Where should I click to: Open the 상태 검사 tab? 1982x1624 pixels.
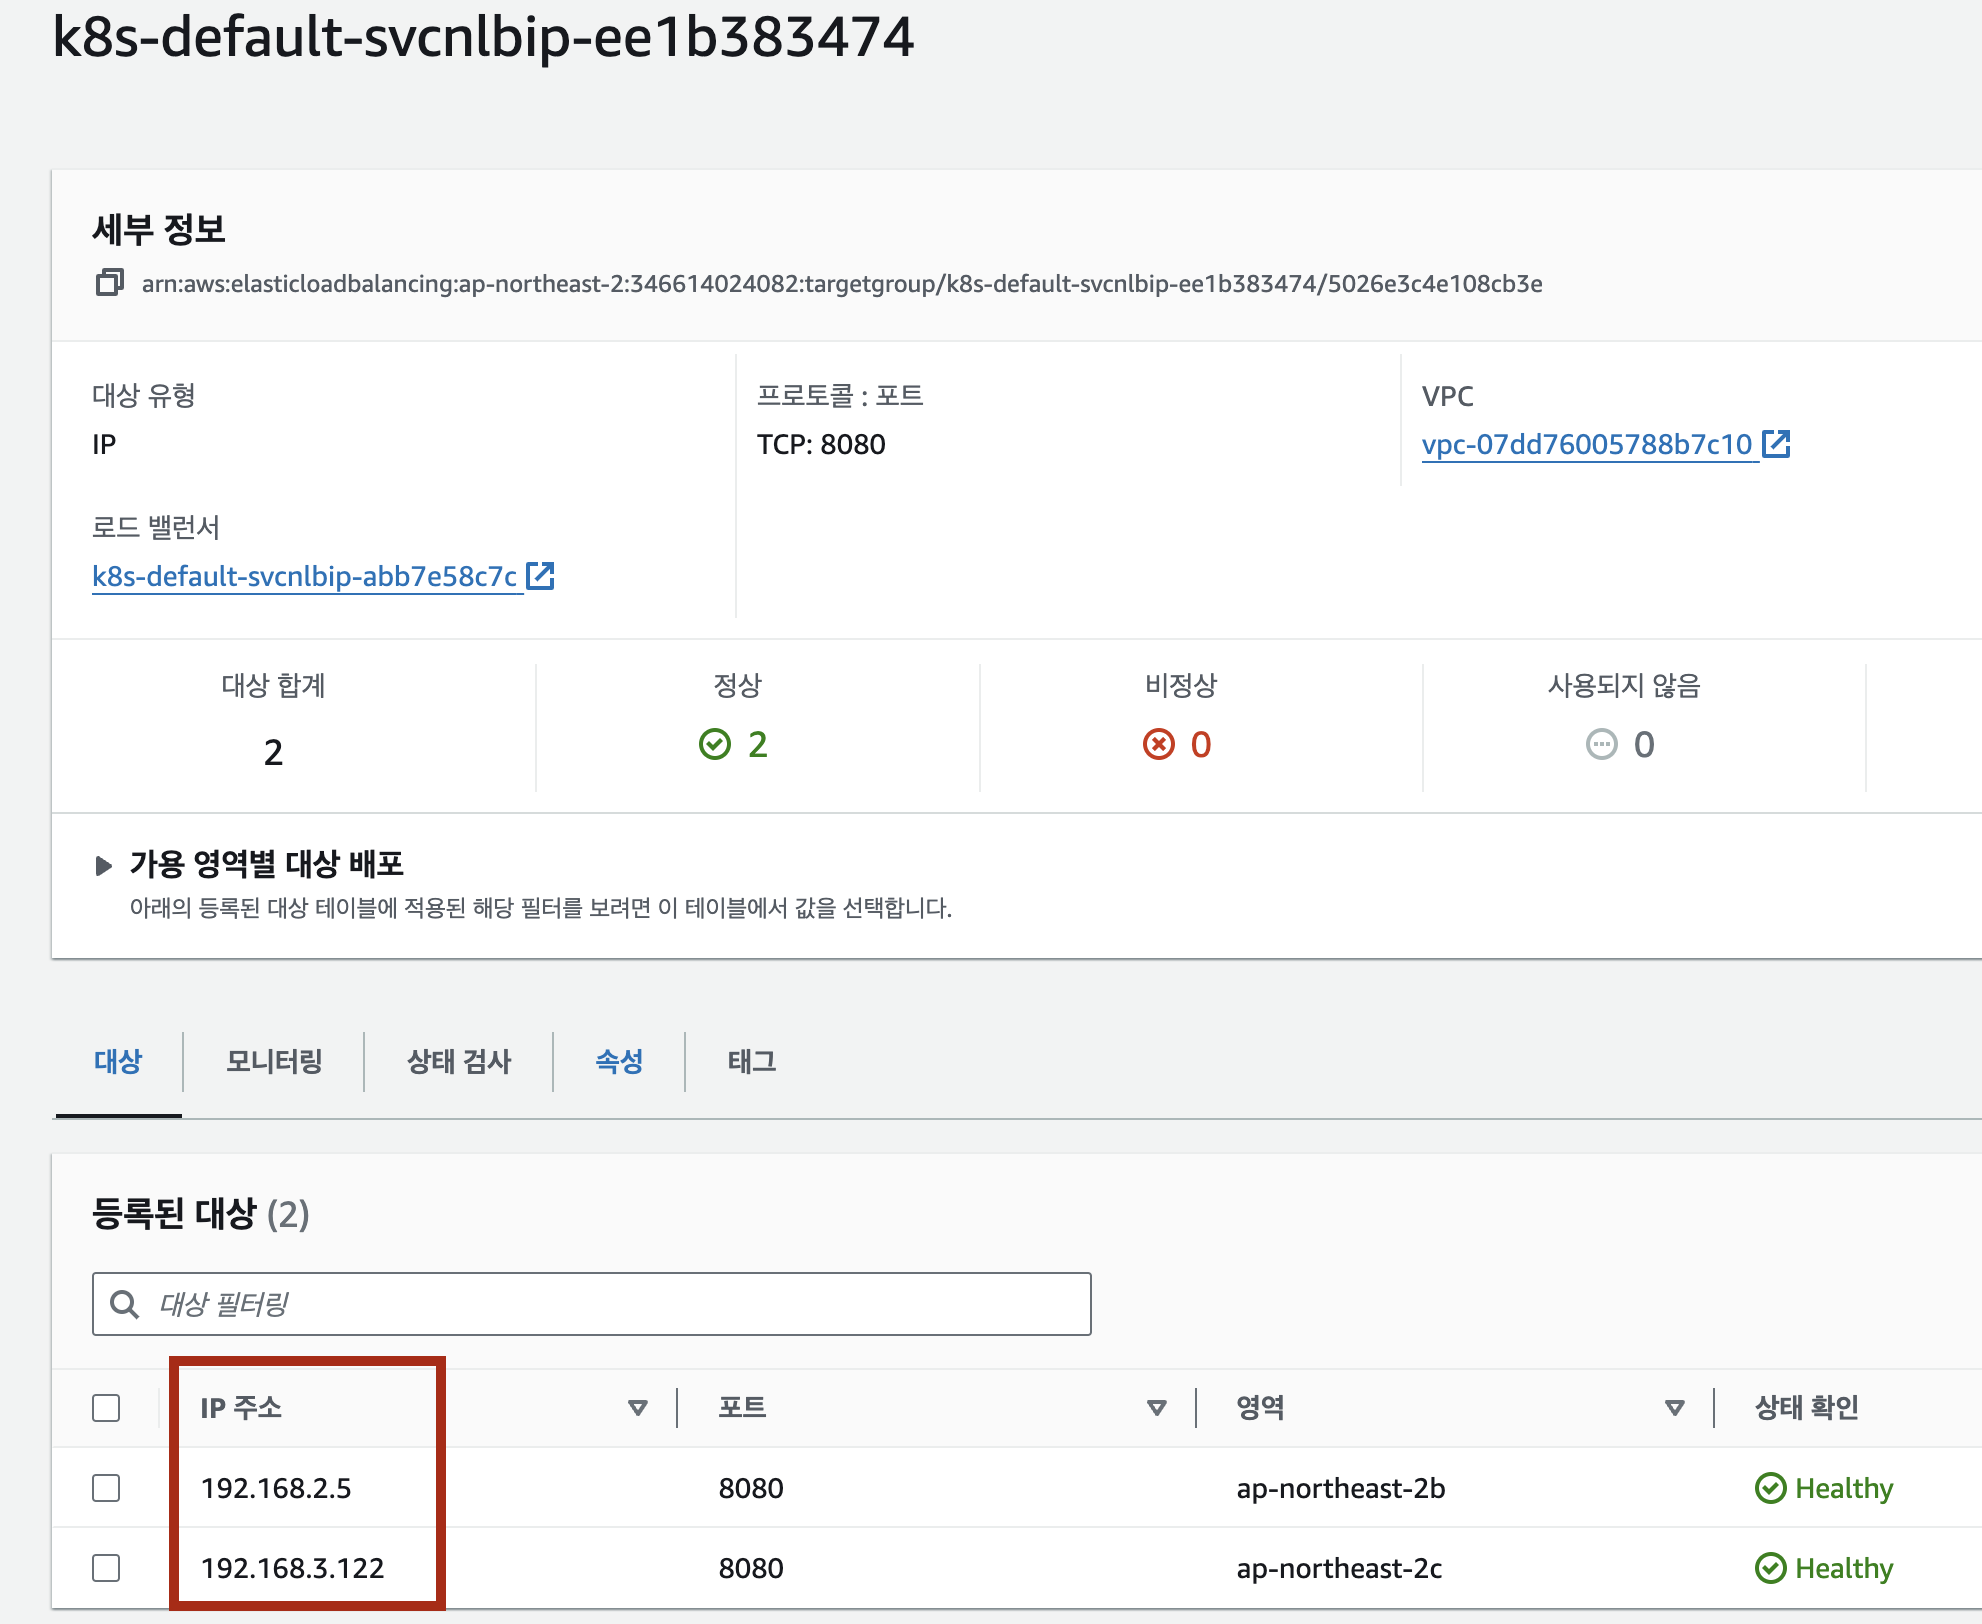tap(459, 1061)
